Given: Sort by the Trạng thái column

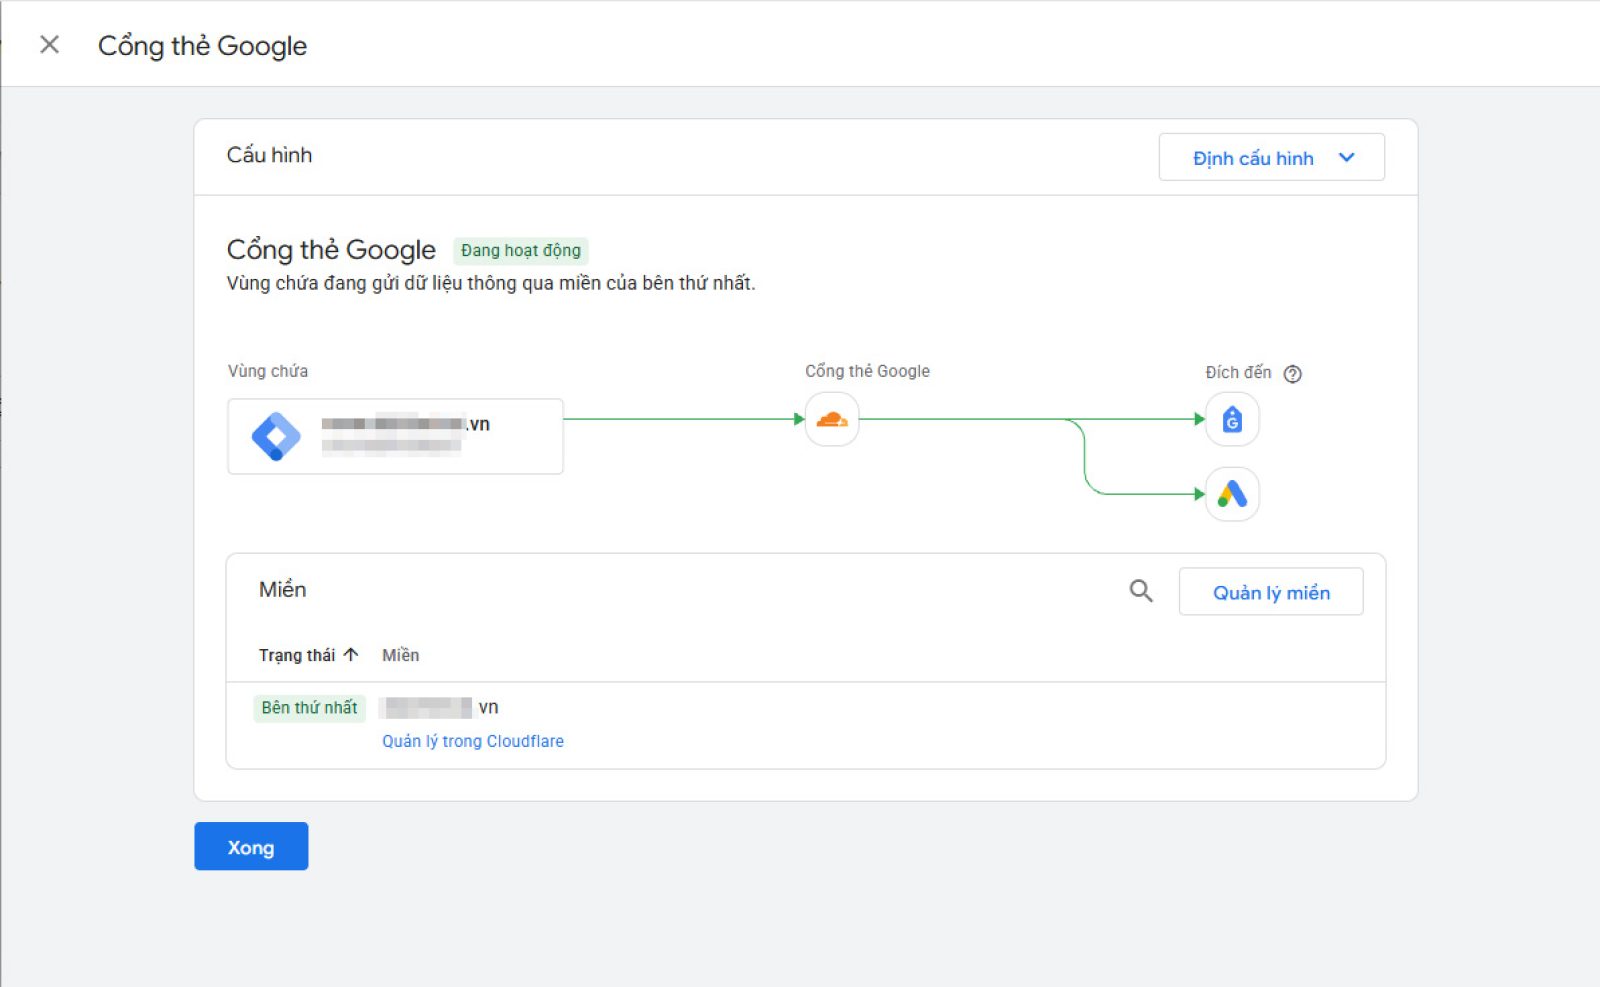Looking at the screenshot, I should pyautogui.click(x=308, y=655).
